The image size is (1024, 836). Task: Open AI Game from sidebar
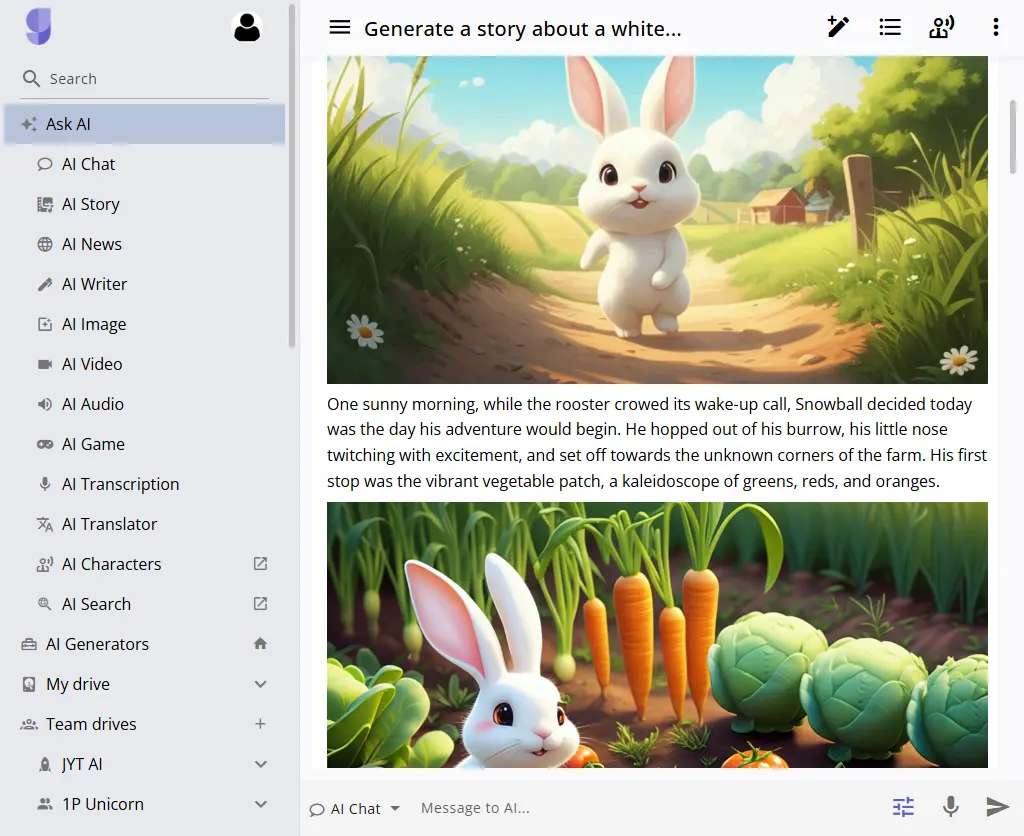coord(144,444)
